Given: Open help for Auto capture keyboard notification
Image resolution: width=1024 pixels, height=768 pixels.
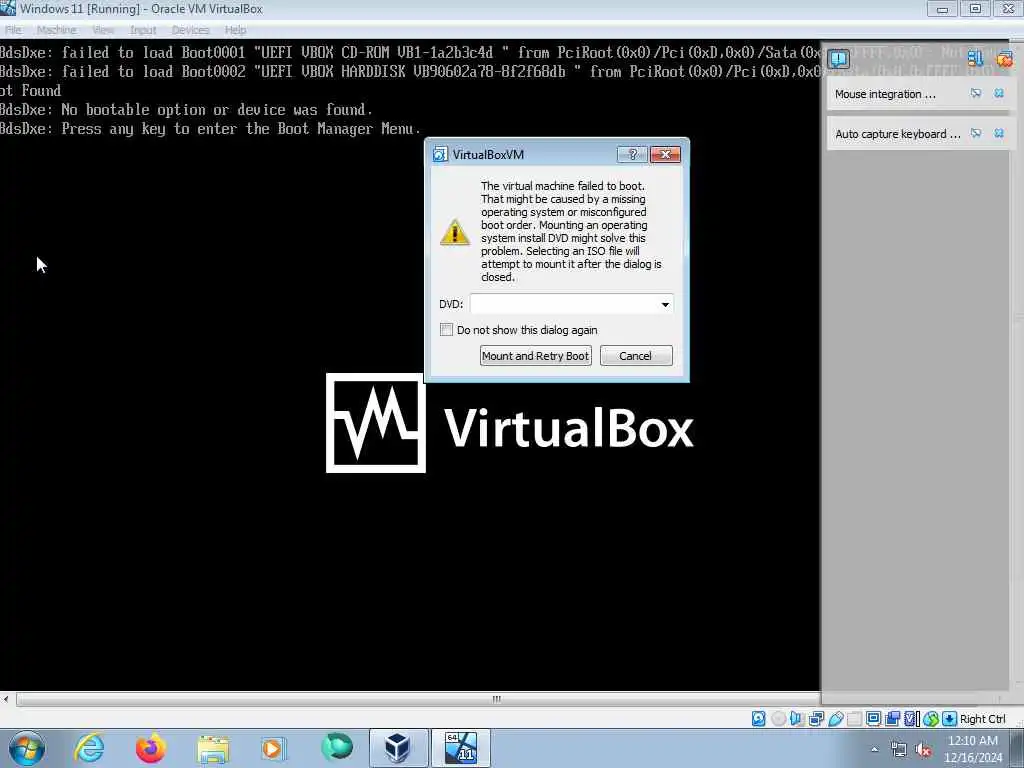Looking at the screenshot, I should point(976,133).
